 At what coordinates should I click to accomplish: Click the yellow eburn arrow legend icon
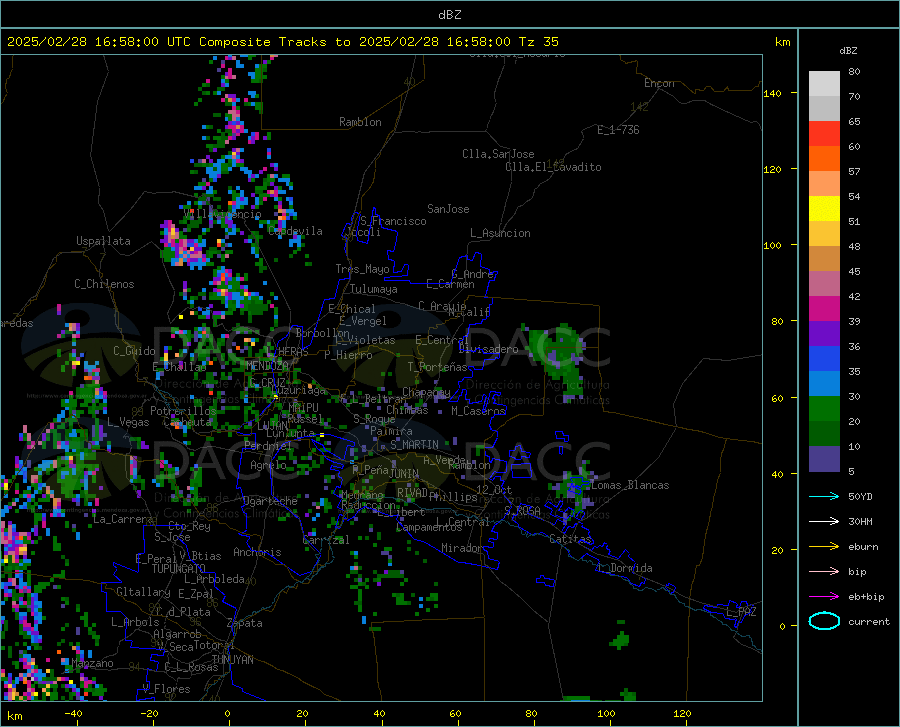click(x=824, y=546)
